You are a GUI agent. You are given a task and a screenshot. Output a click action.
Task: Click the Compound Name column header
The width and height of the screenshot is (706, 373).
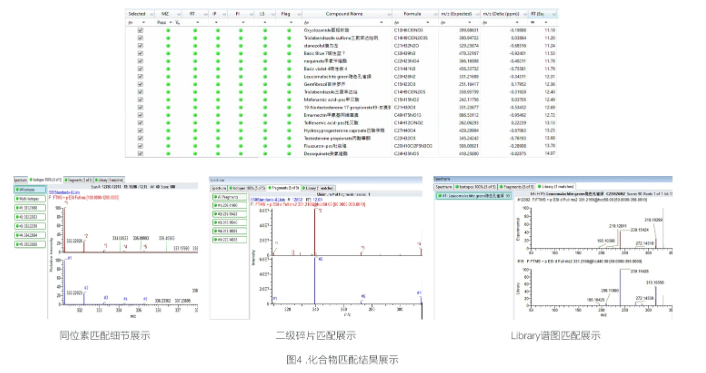(344, 14)
